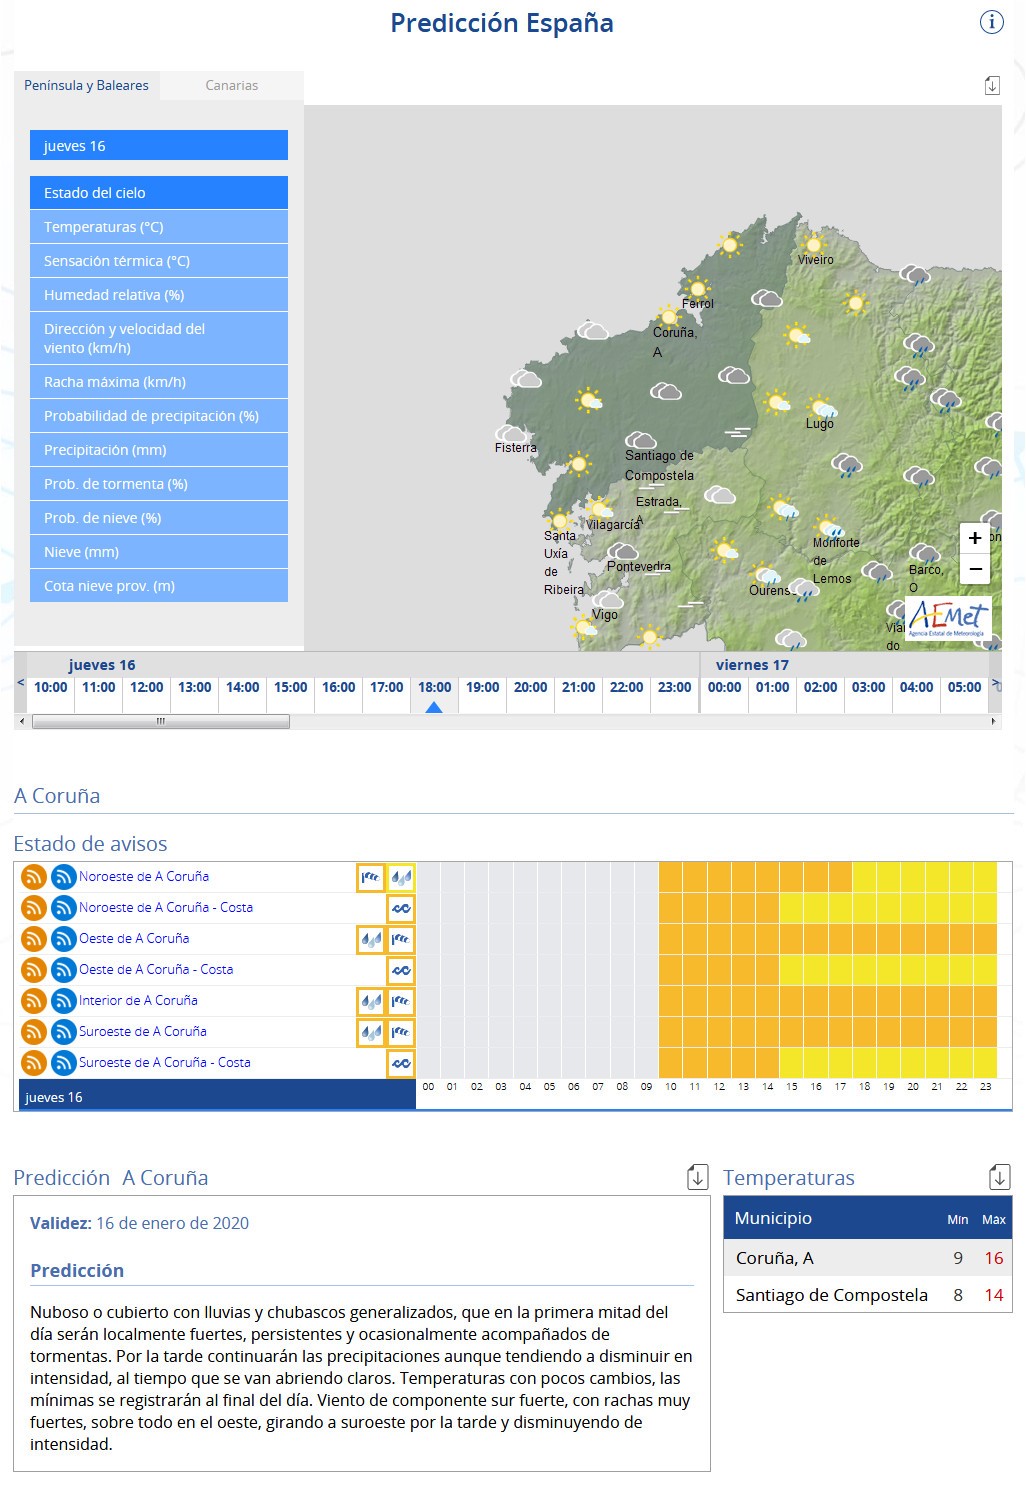Click coastal warning icon for Oeste de A Coruña - Costa

(401, 970)
